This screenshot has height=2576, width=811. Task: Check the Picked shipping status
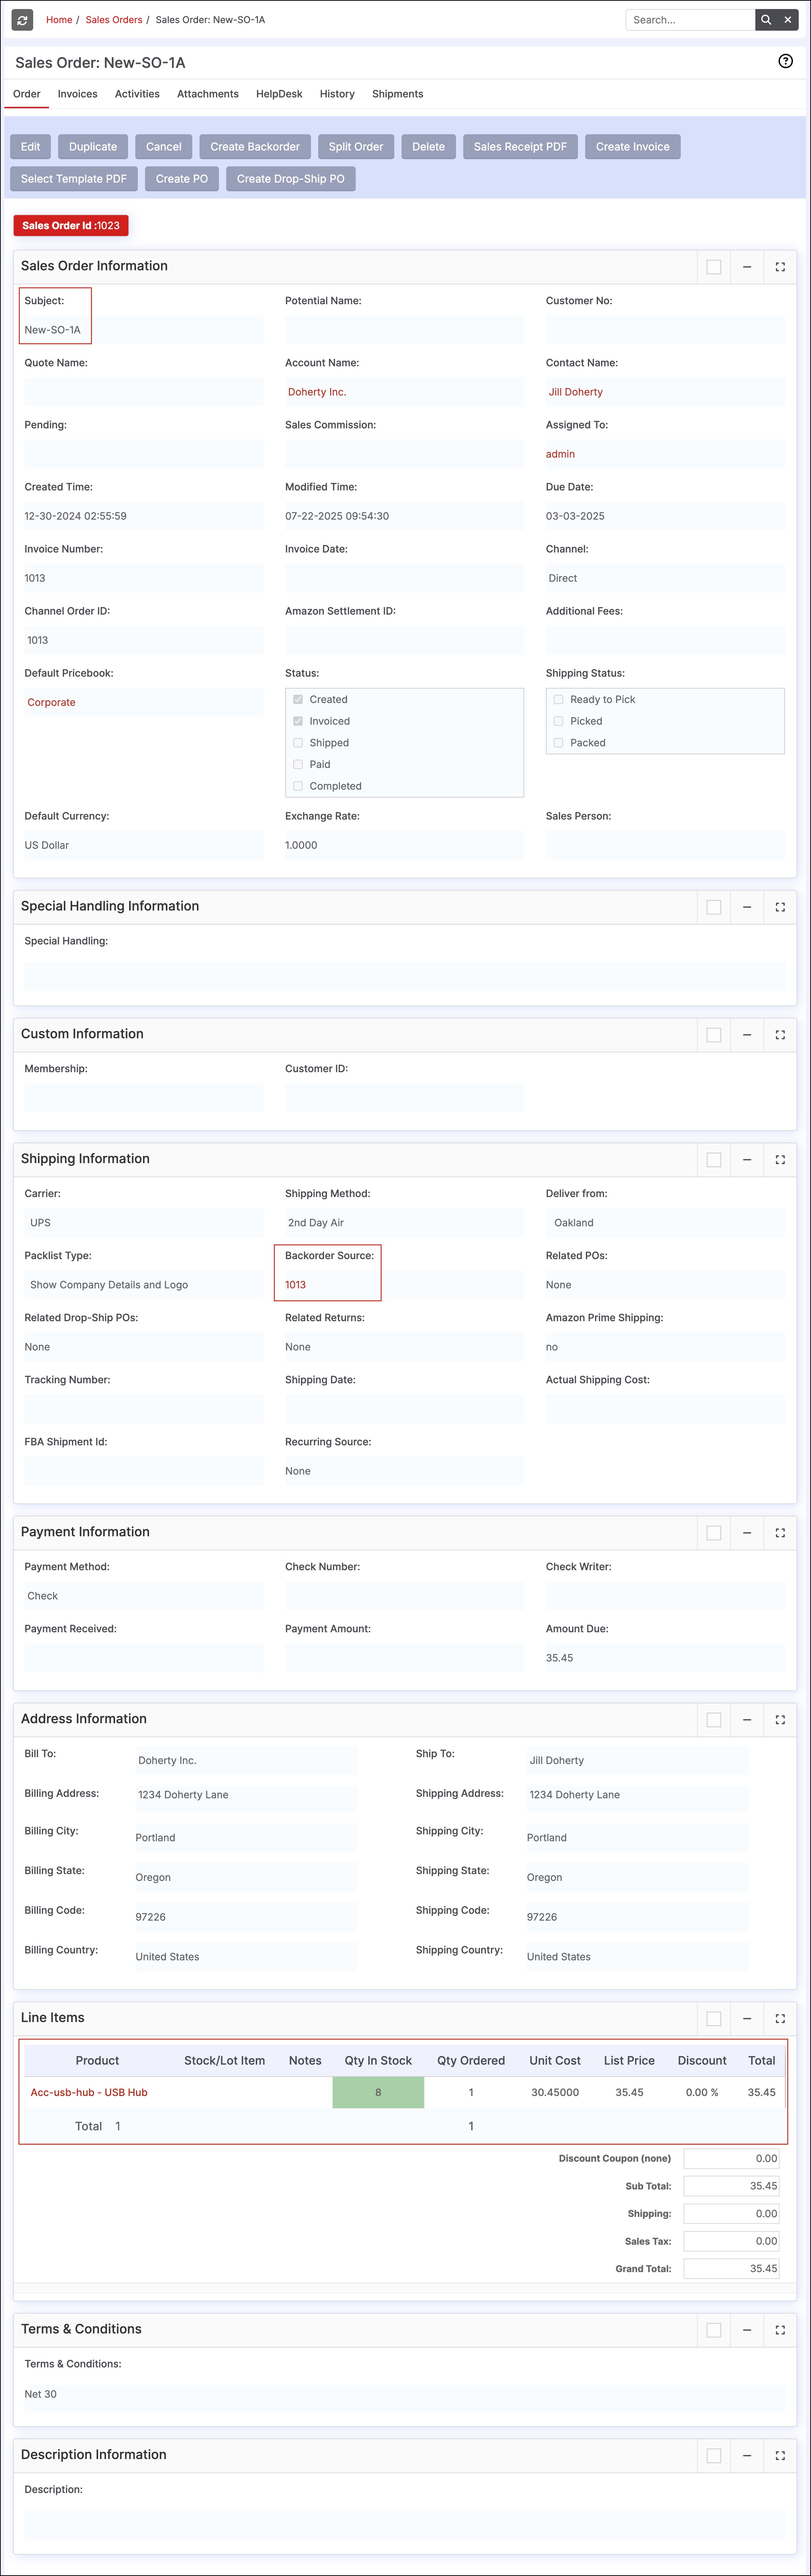(x=558, y=721)
